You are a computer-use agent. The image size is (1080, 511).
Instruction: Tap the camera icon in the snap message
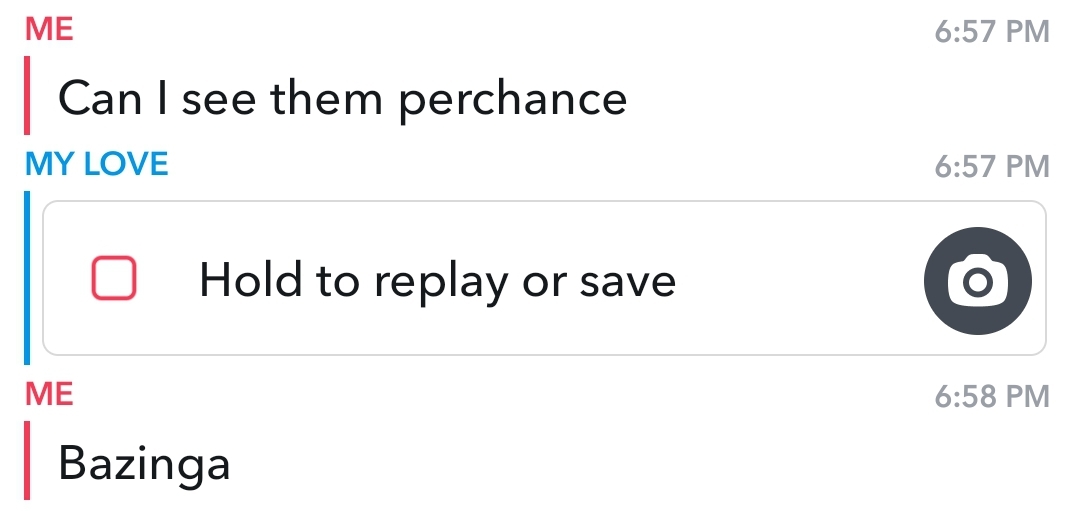(977, 284)
